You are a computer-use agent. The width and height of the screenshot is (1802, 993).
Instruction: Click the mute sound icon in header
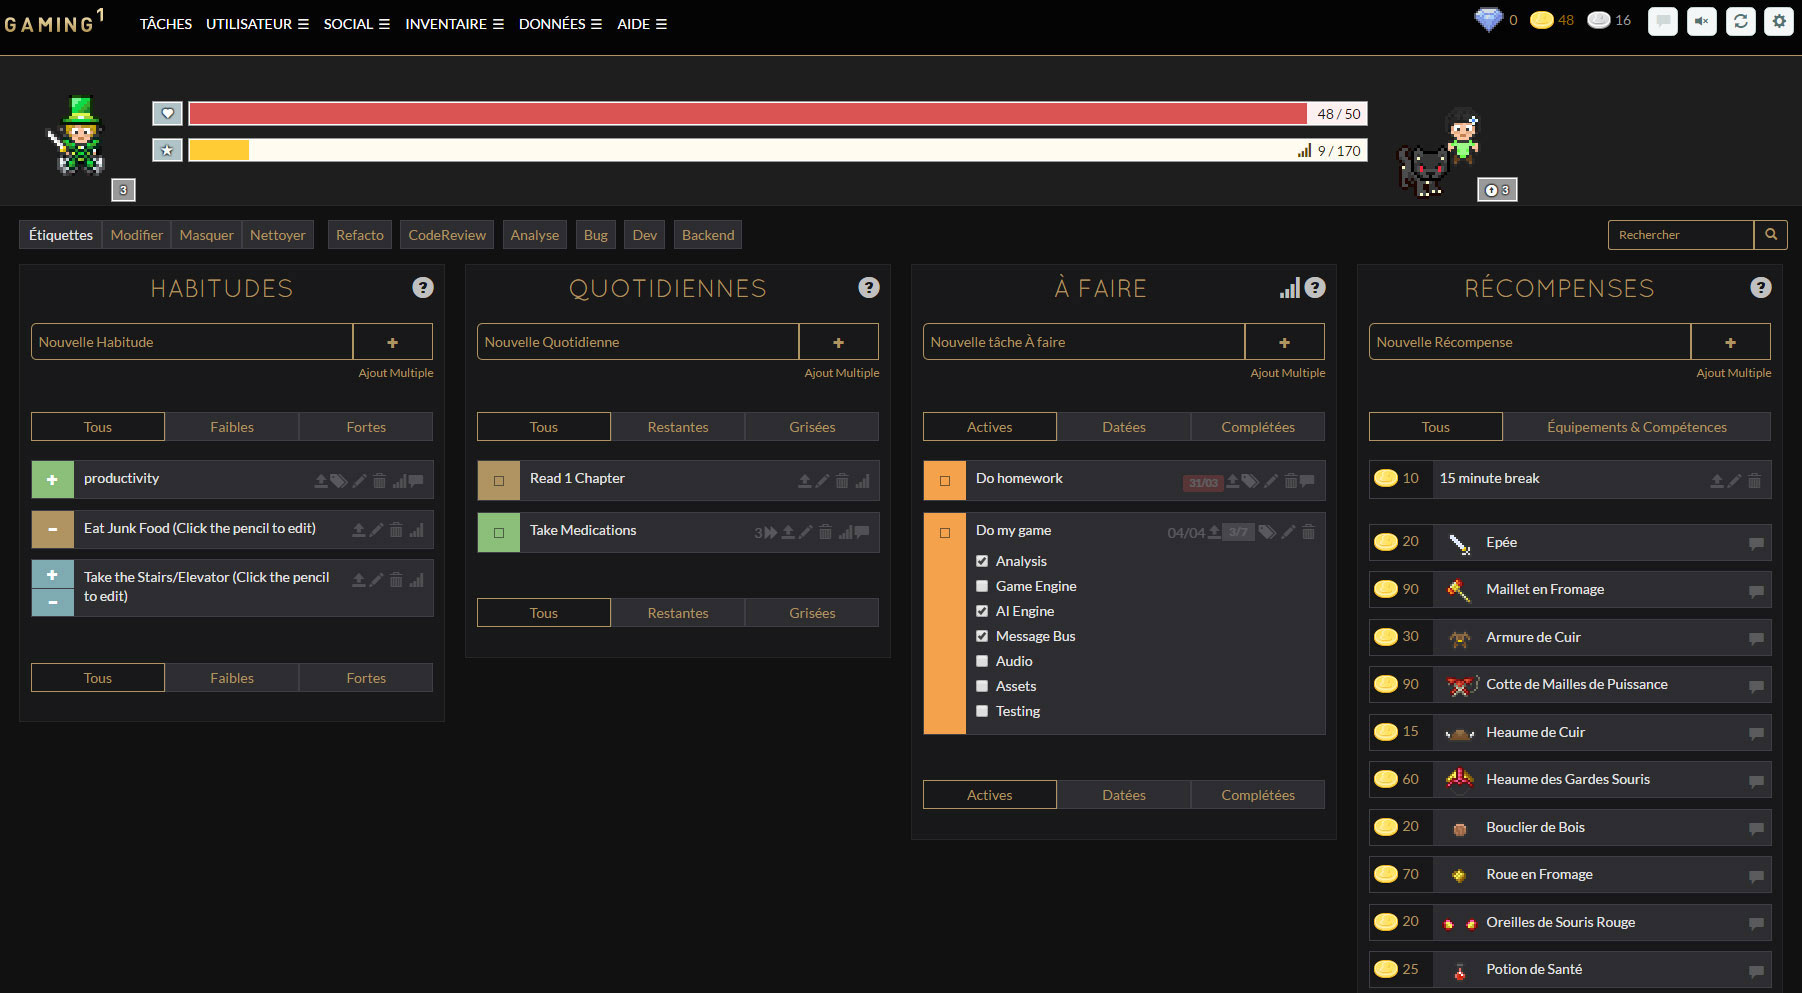pyautogui.click(x=1701, y=21)
